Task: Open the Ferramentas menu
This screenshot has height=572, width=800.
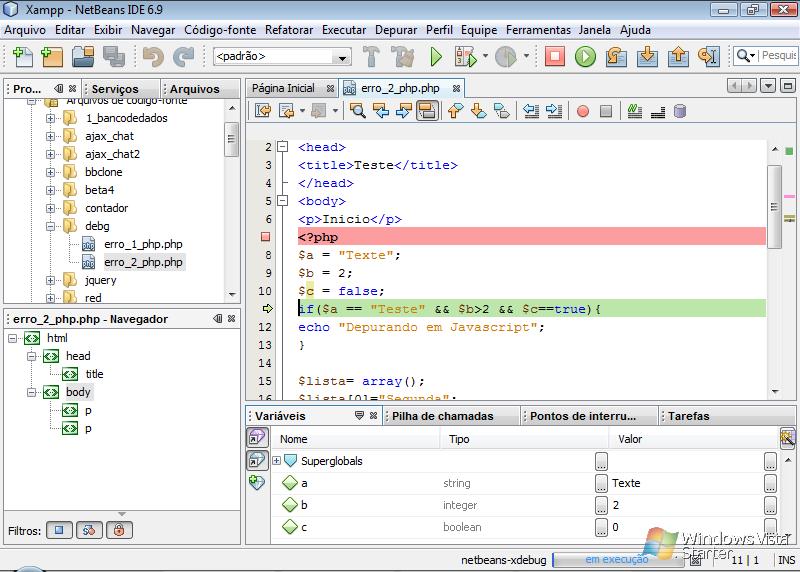Action: (538, 30)
